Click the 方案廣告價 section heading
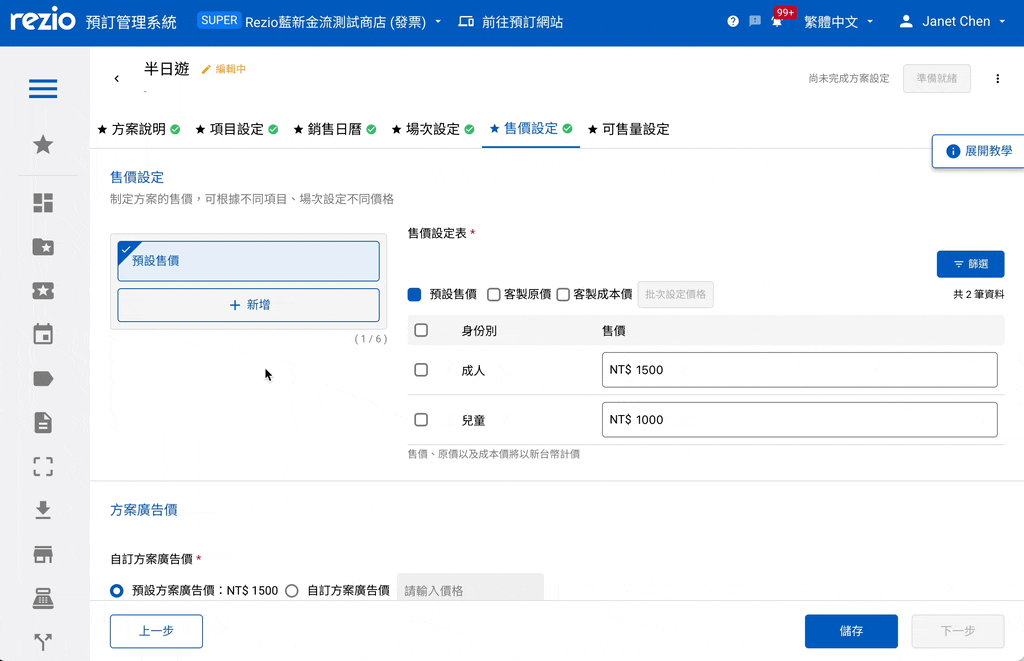 click(144, 510)
